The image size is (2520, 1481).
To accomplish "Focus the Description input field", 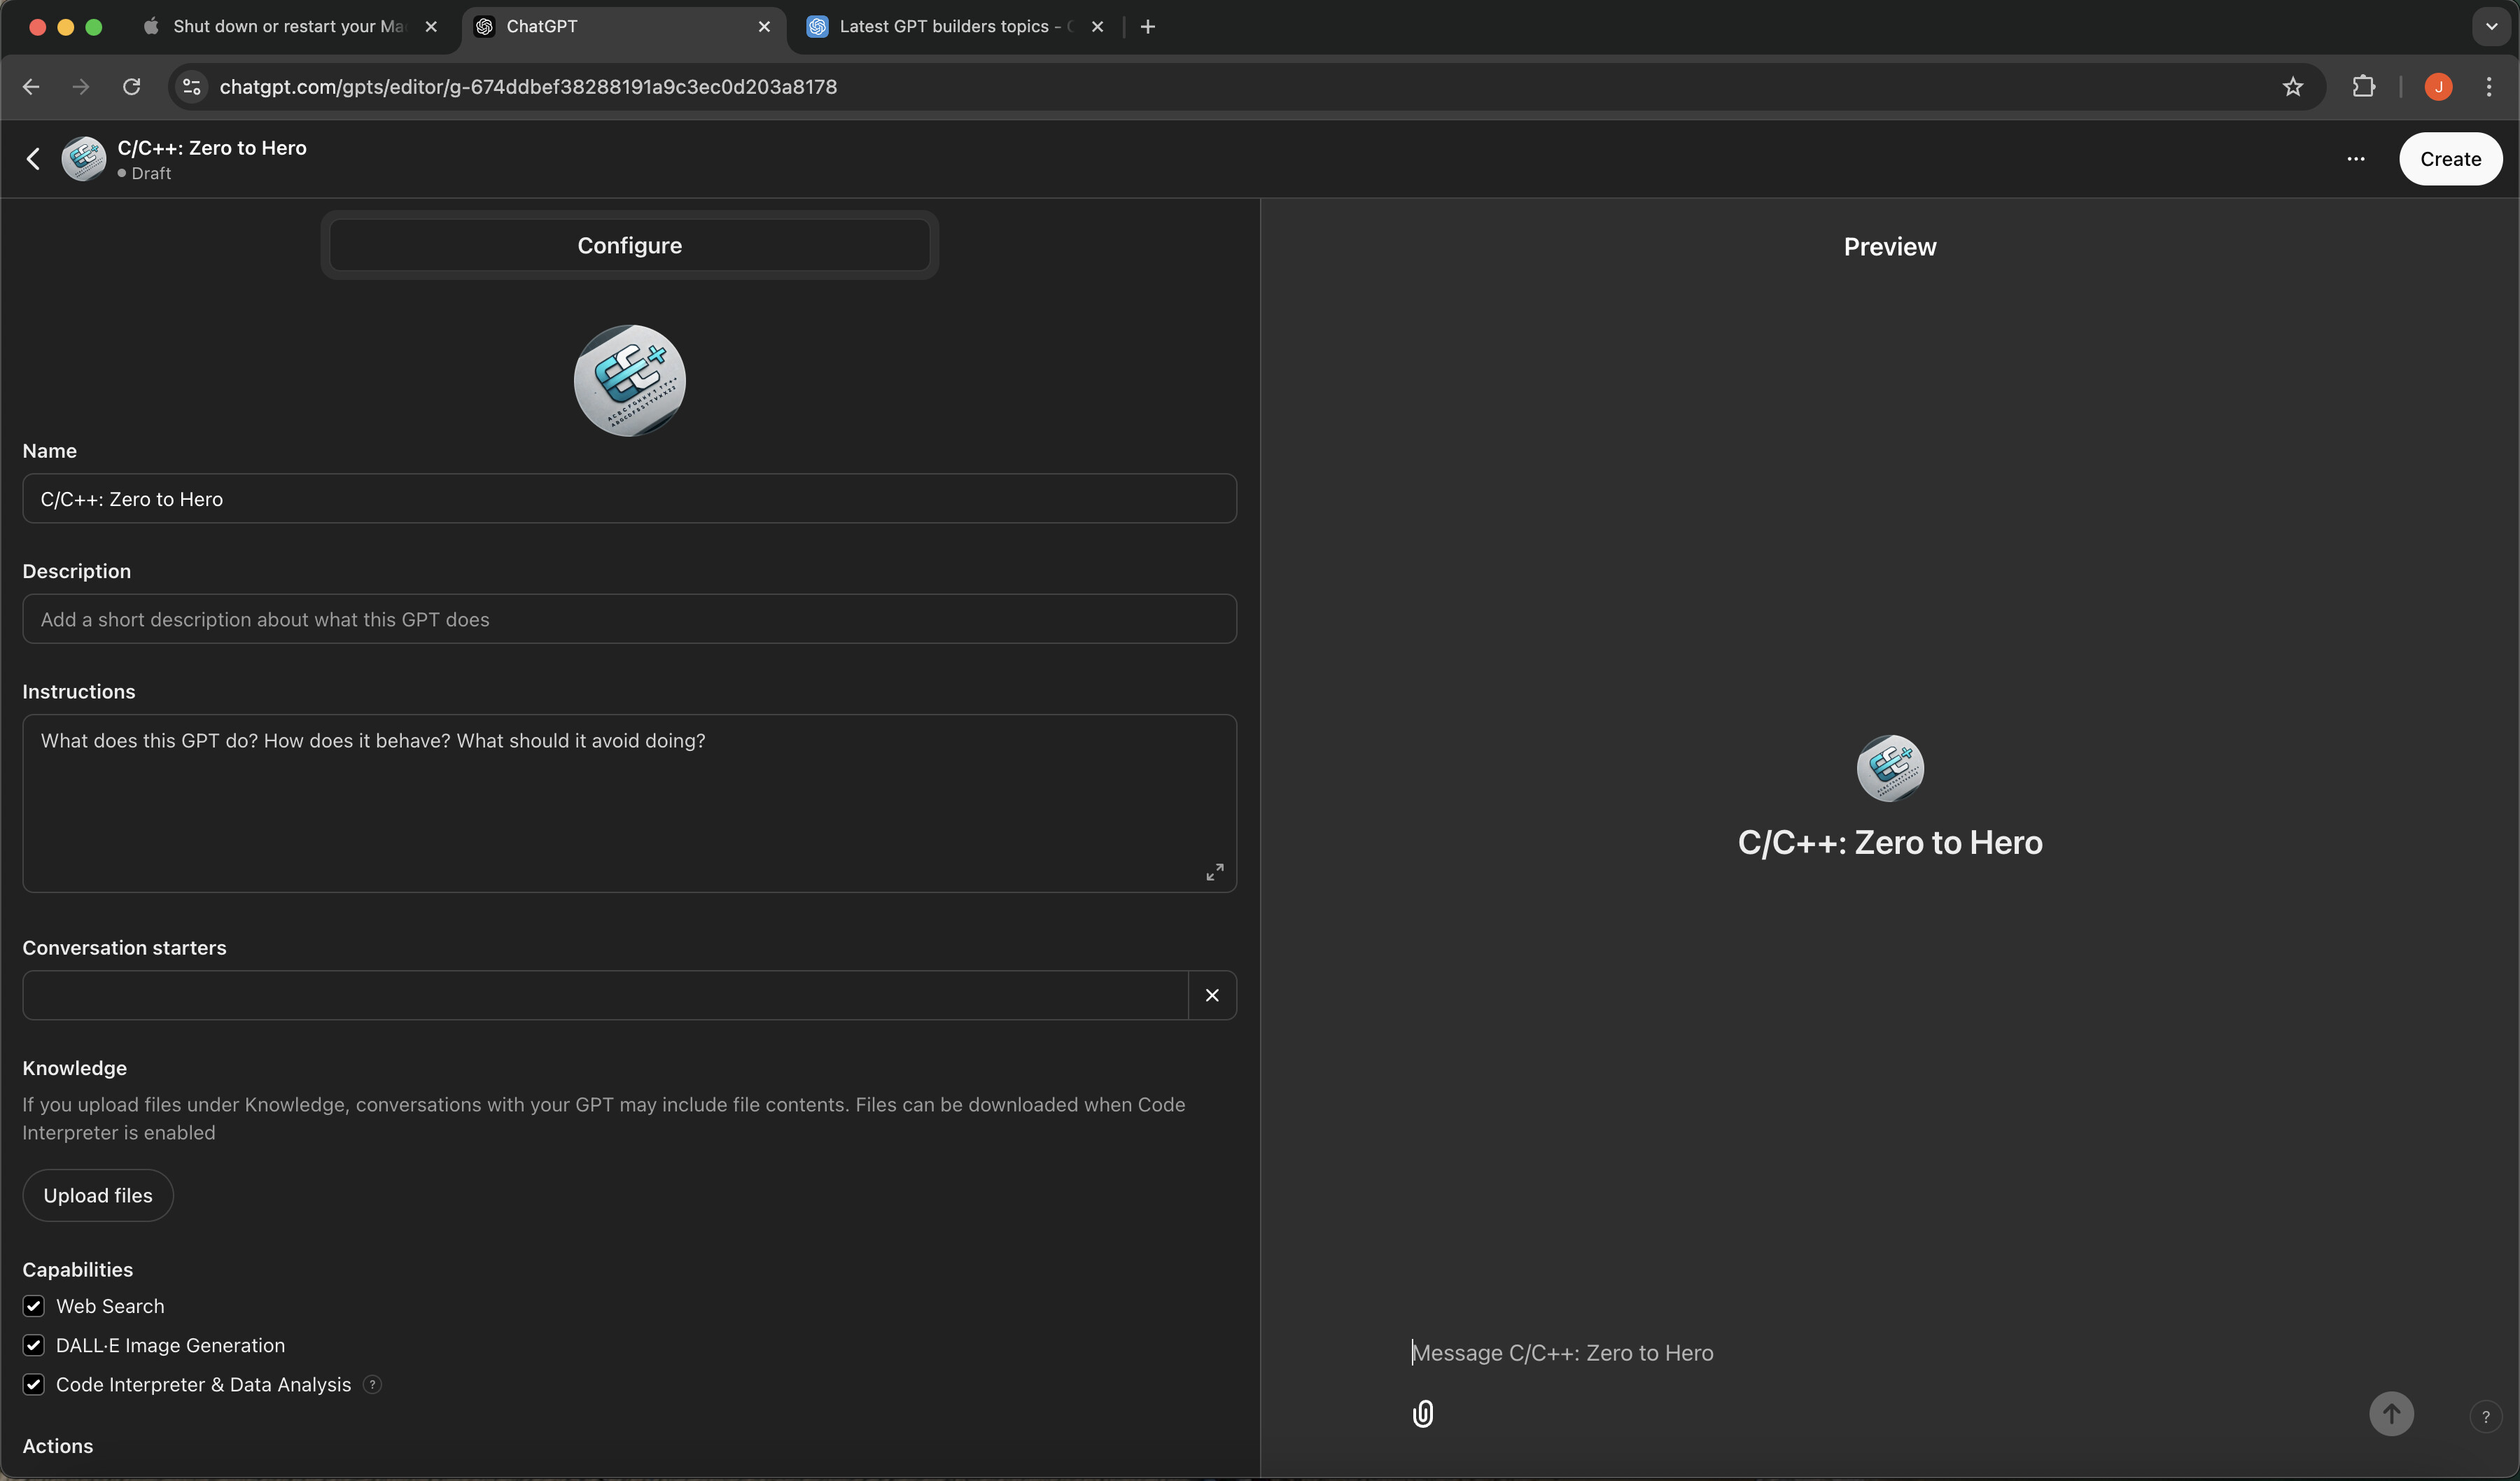I will (x=629, y=619).
